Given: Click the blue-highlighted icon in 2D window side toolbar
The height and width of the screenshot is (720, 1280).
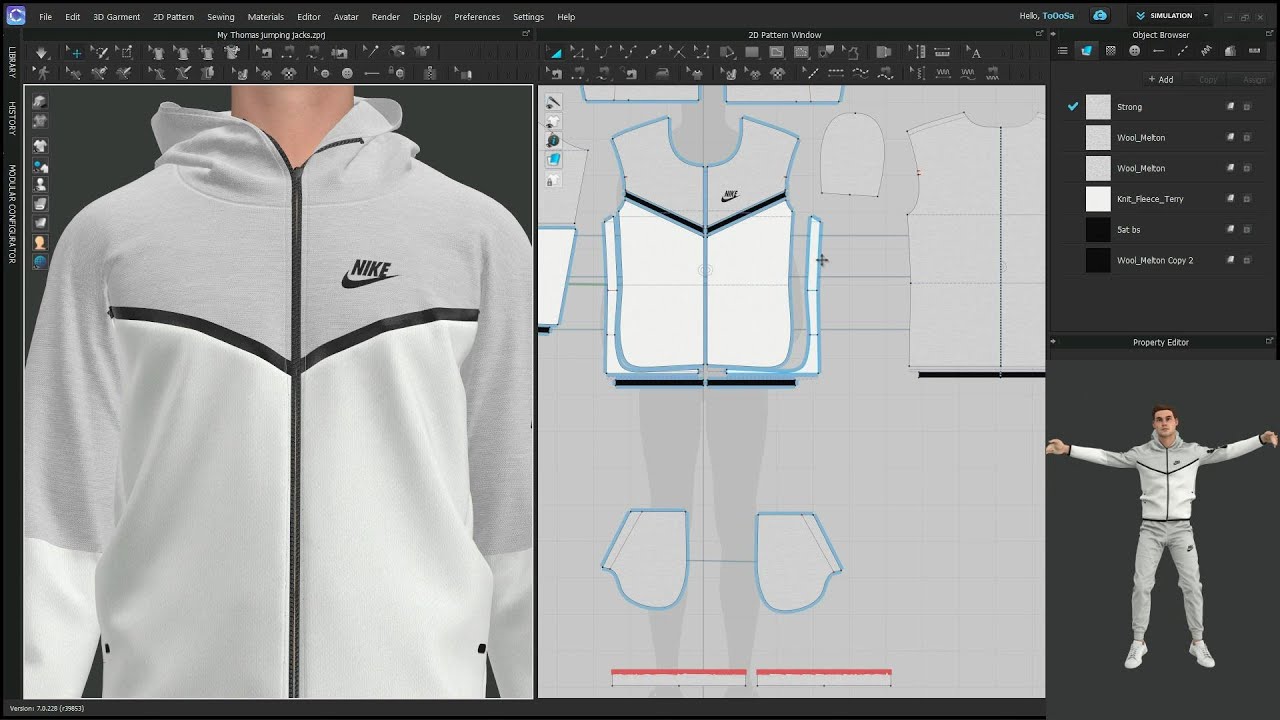Looking at the screenshot, I should [x=553, y=159].
